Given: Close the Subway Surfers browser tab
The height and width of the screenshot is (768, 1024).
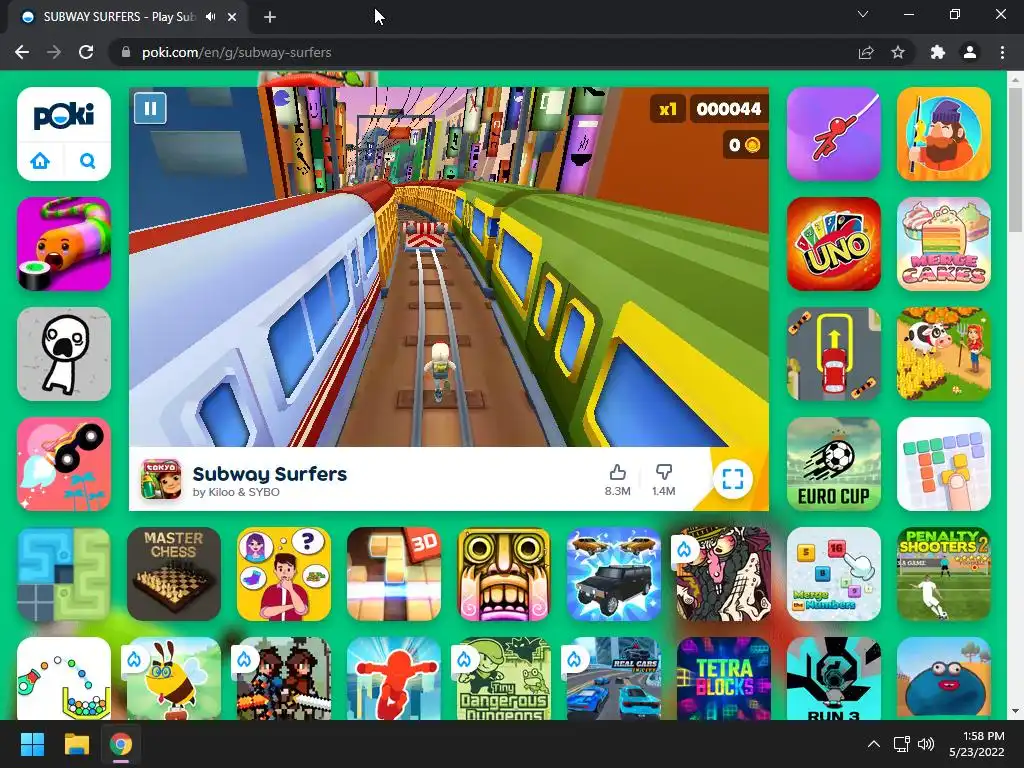Looking at the screenshot, I should [232, 17].
